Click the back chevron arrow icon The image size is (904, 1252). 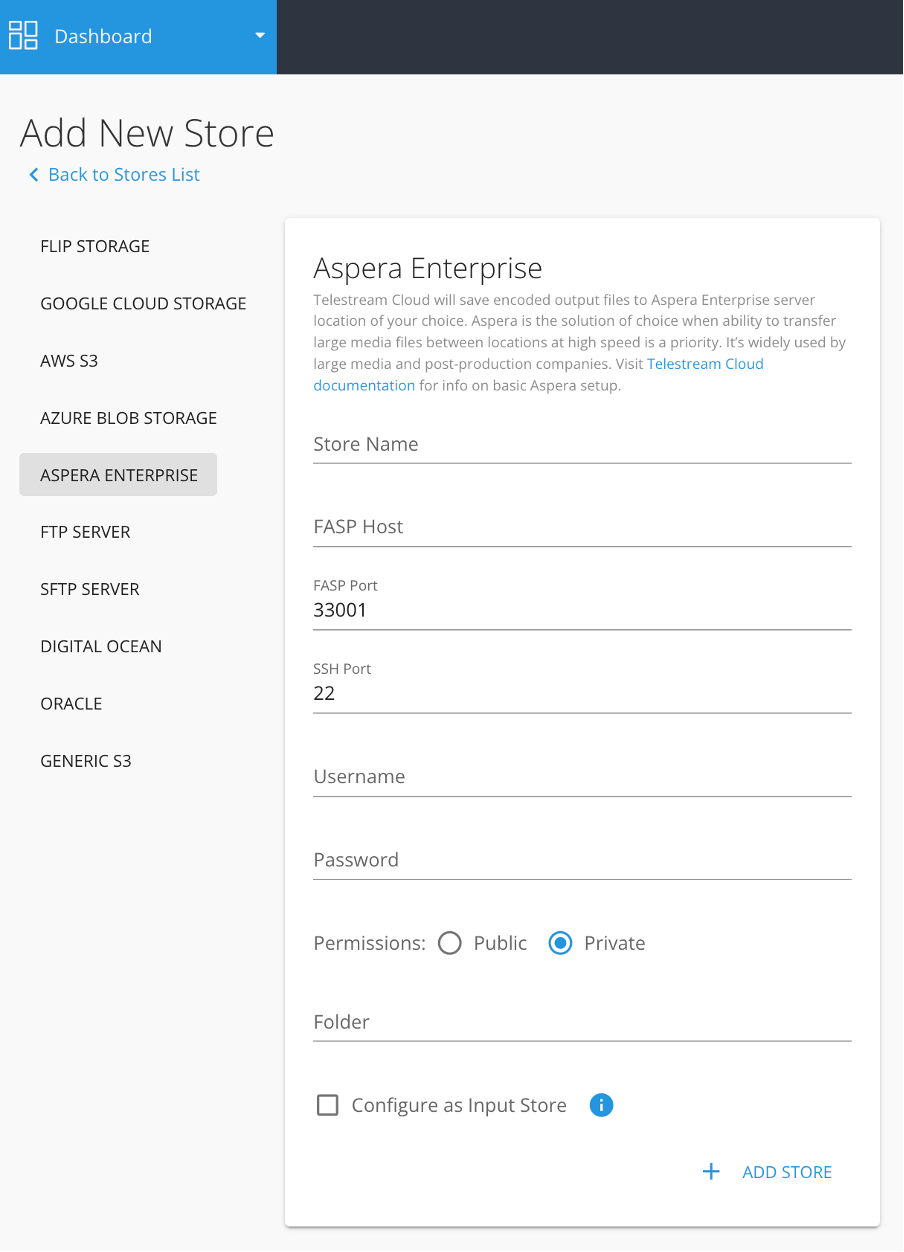(34, 175)
